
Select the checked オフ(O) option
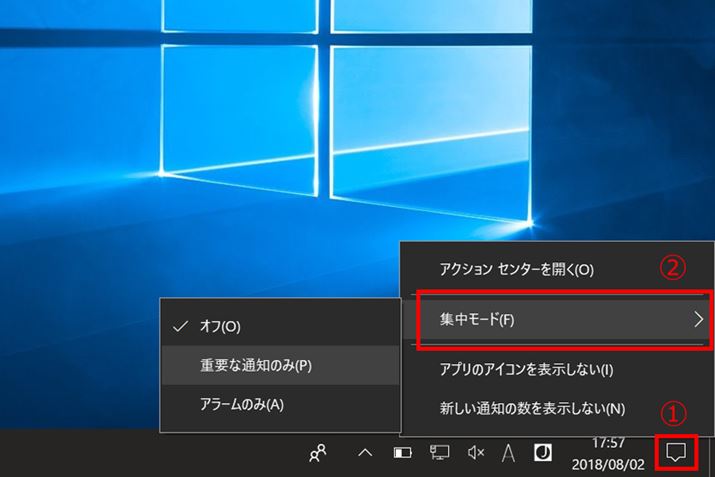280,326
